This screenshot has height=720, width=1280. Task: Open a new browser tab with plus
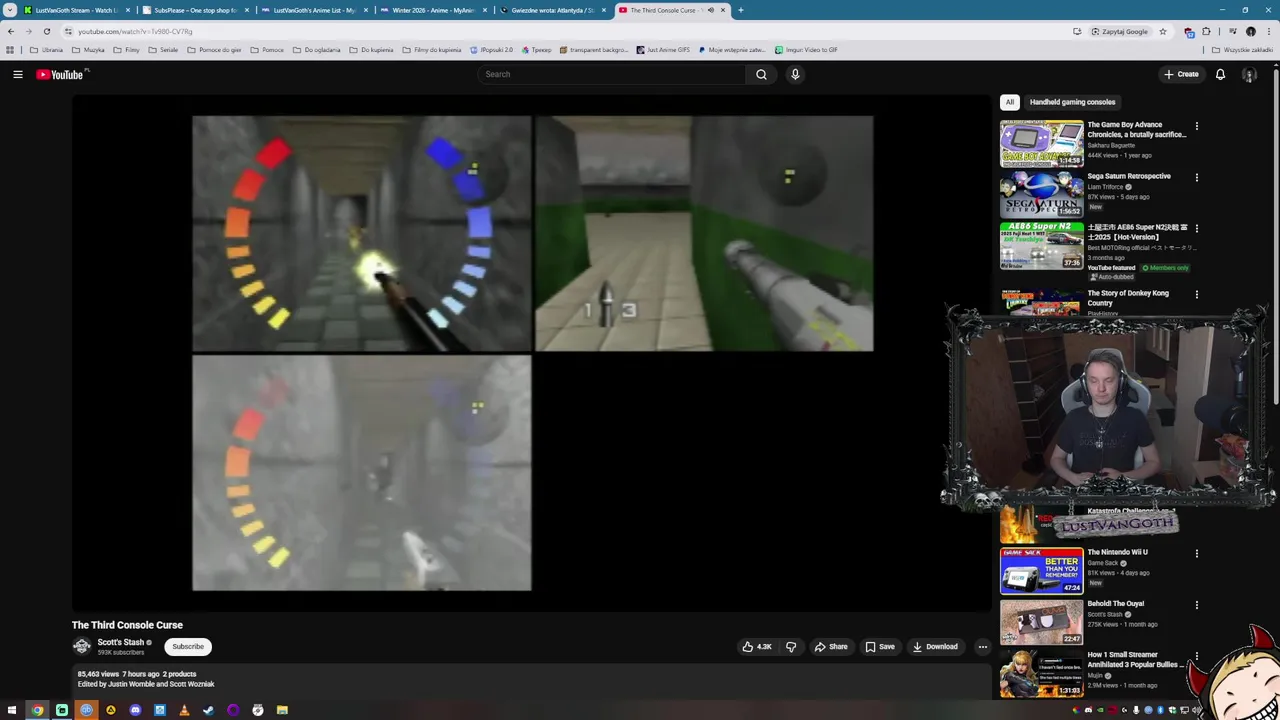pyautogui.click(x=740, y=10)
